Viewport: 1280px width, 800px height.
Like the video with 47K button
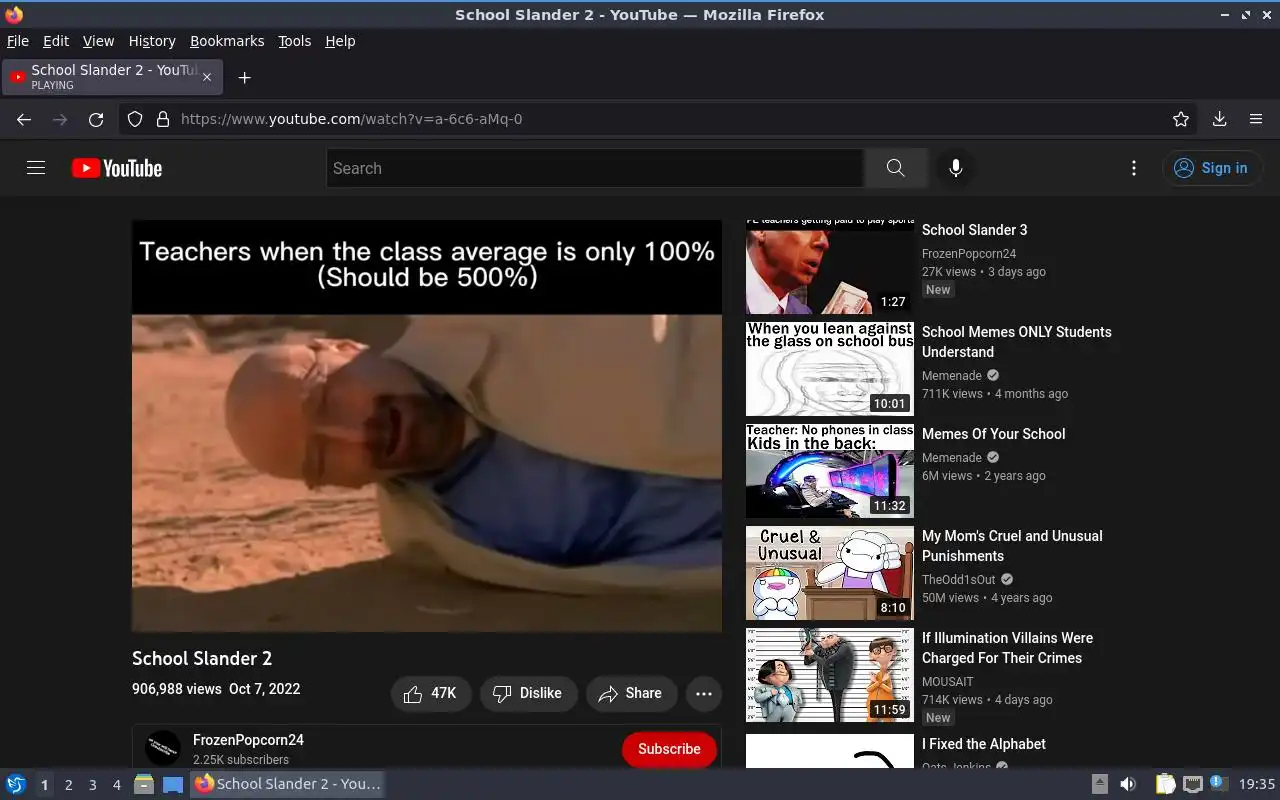point(431,693)
